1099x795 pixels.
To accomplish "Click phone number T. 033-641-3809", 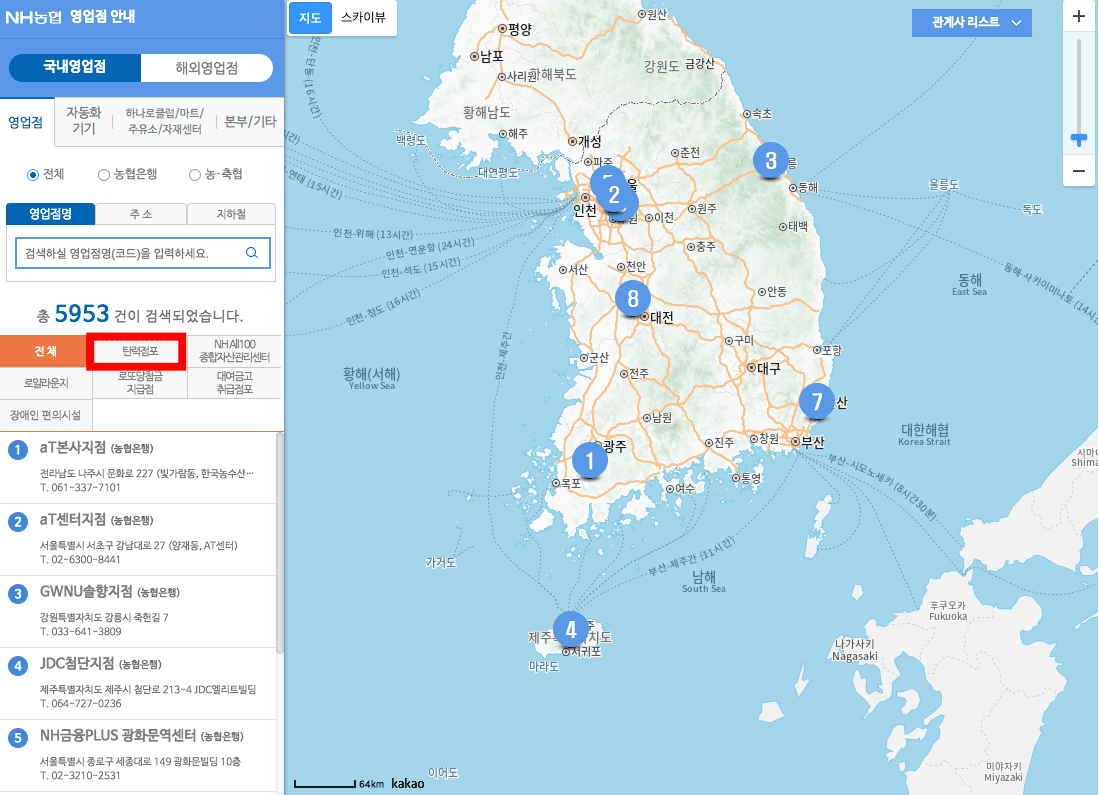I will point(81,631).
